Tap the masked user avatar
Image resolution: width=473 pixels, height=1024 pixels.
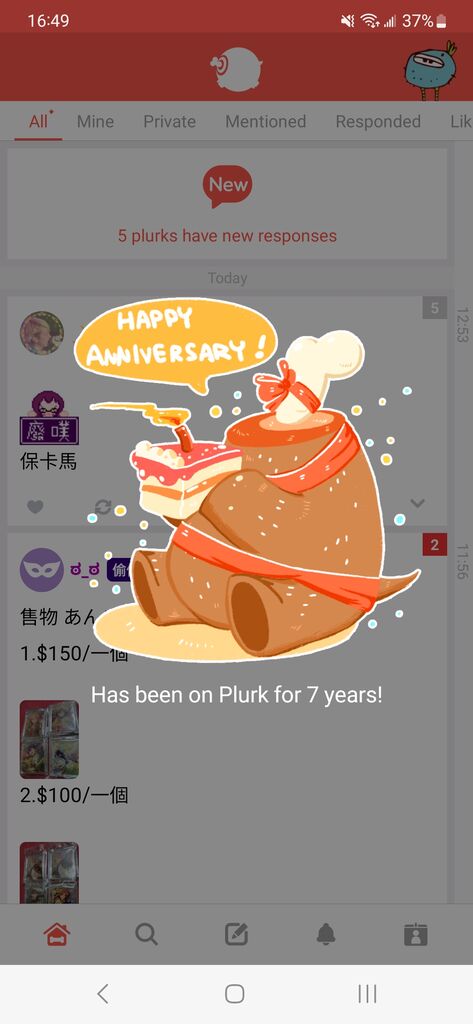tap(42, 569)
